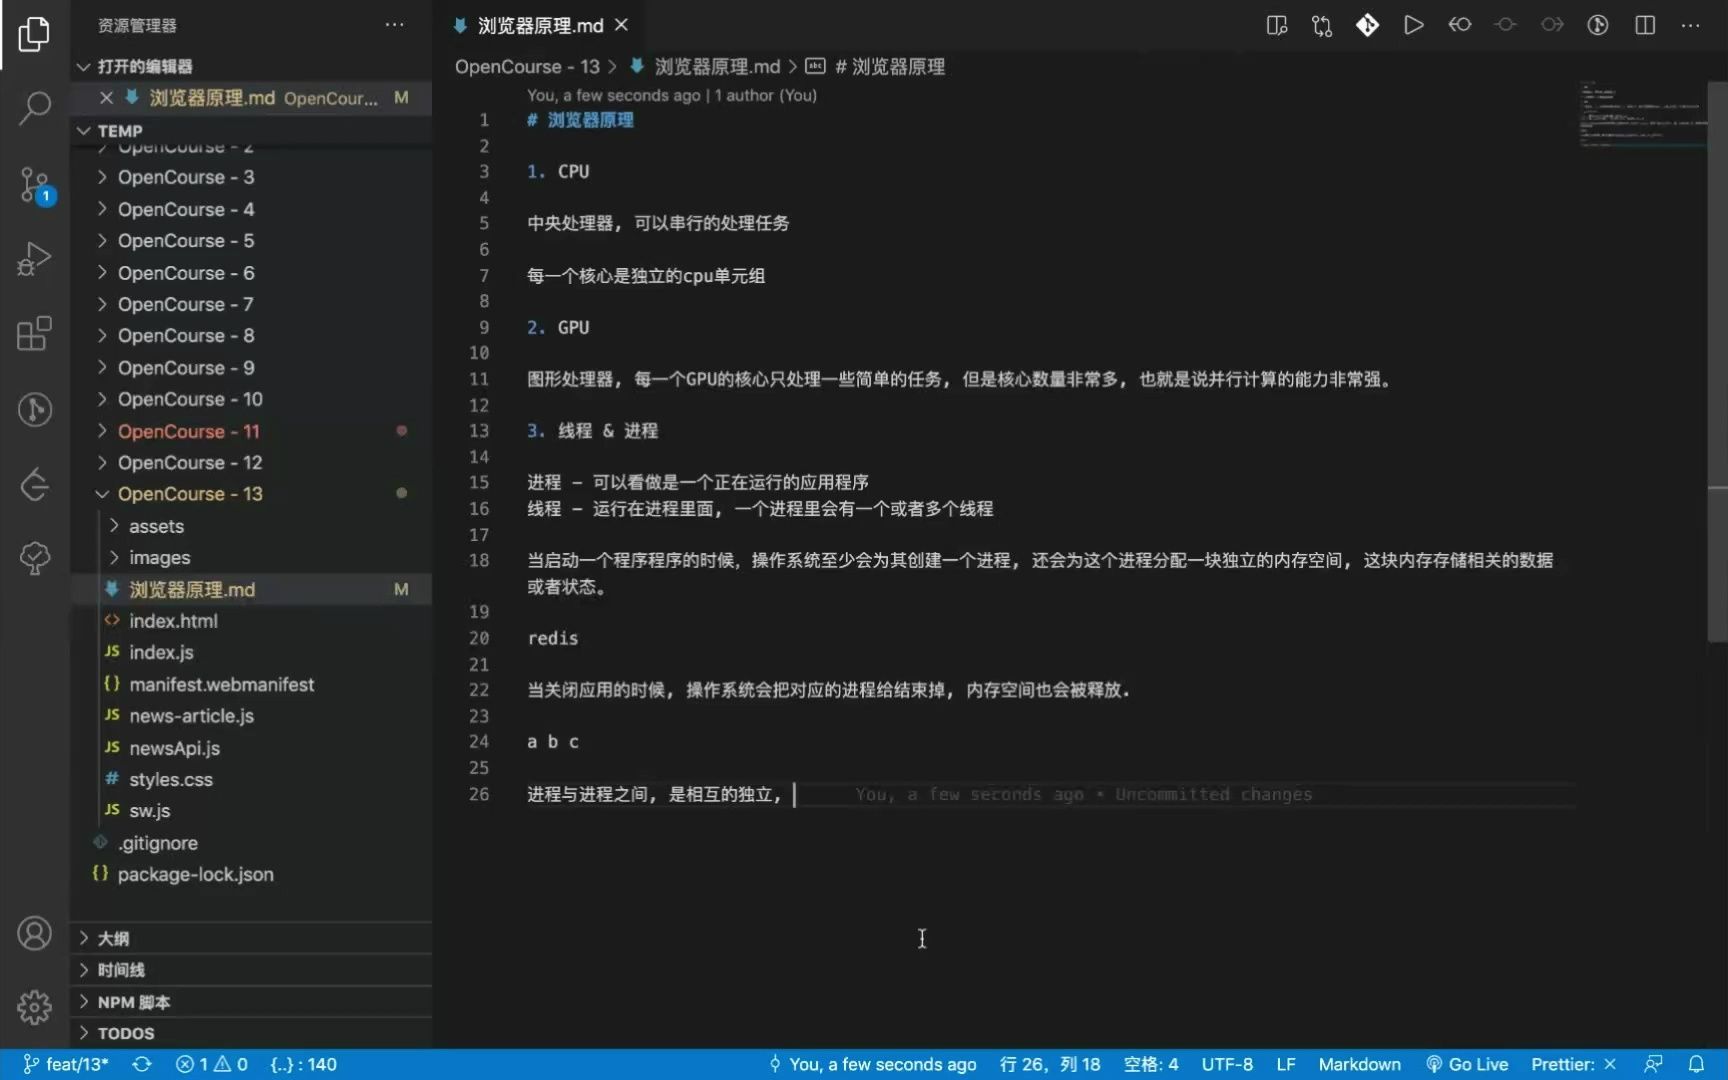The width and height of the screenshot is (1728, 1080).
Task: Open Accounts menu in activity bar
Action: coord(34,933)
